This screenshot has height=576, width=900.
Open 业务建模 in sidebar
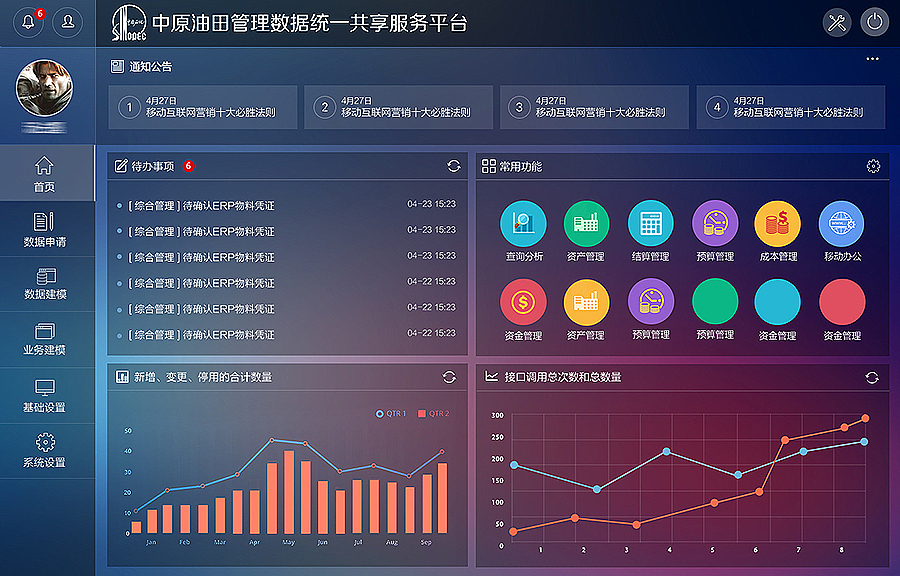pyautogui.click(x=47, y=340)
